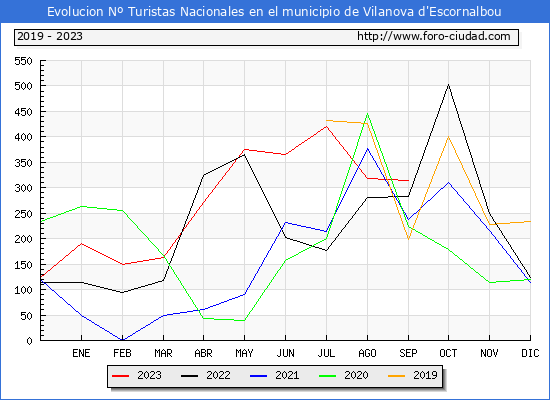550x400 pixels.
Task: Open the foro-ciudad.com URL text
Action: pyautogui.click(x=434, y=36)
